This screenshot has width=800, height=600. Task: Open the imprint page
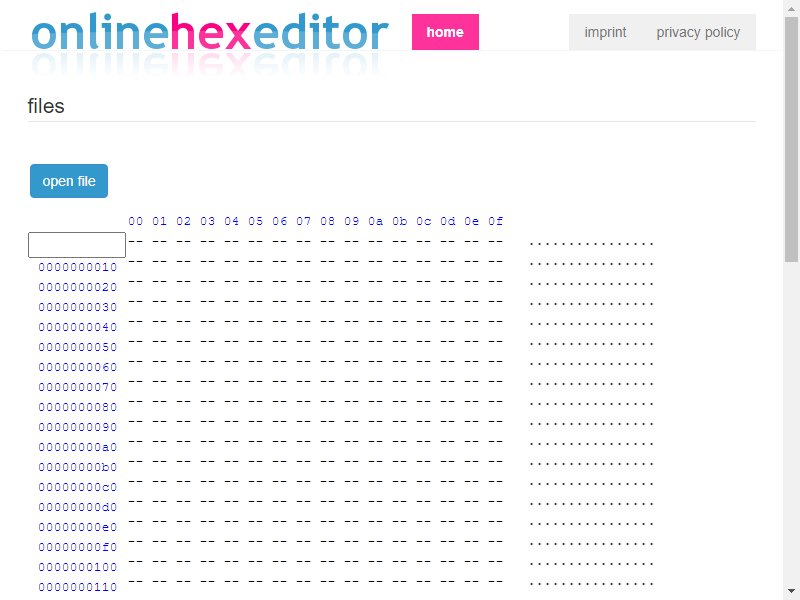(x=605, y=32)
